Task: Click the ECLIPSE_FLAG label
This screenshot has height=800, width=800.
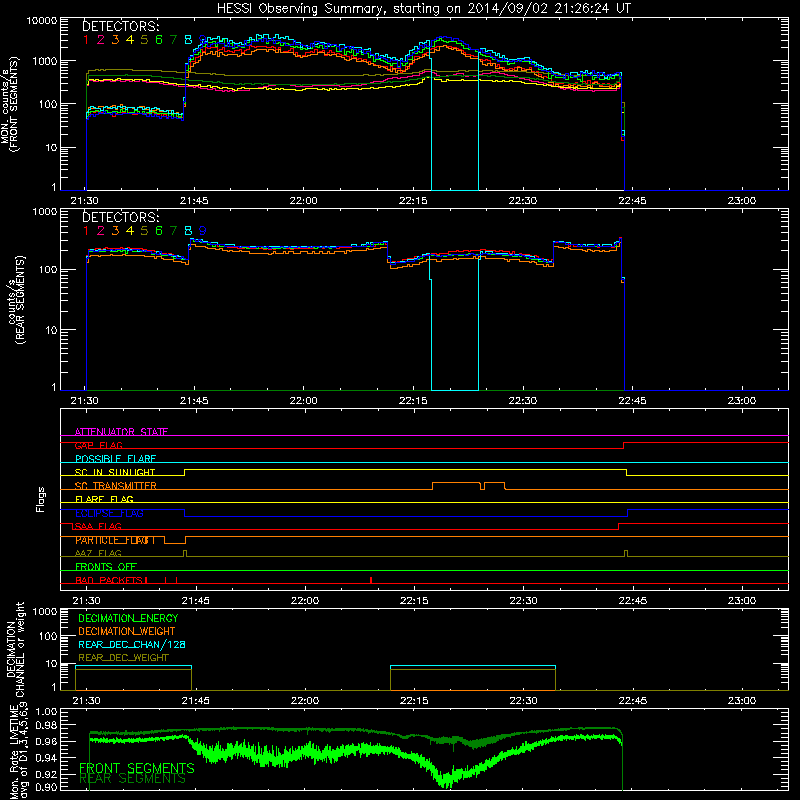Action: point(109,513)
